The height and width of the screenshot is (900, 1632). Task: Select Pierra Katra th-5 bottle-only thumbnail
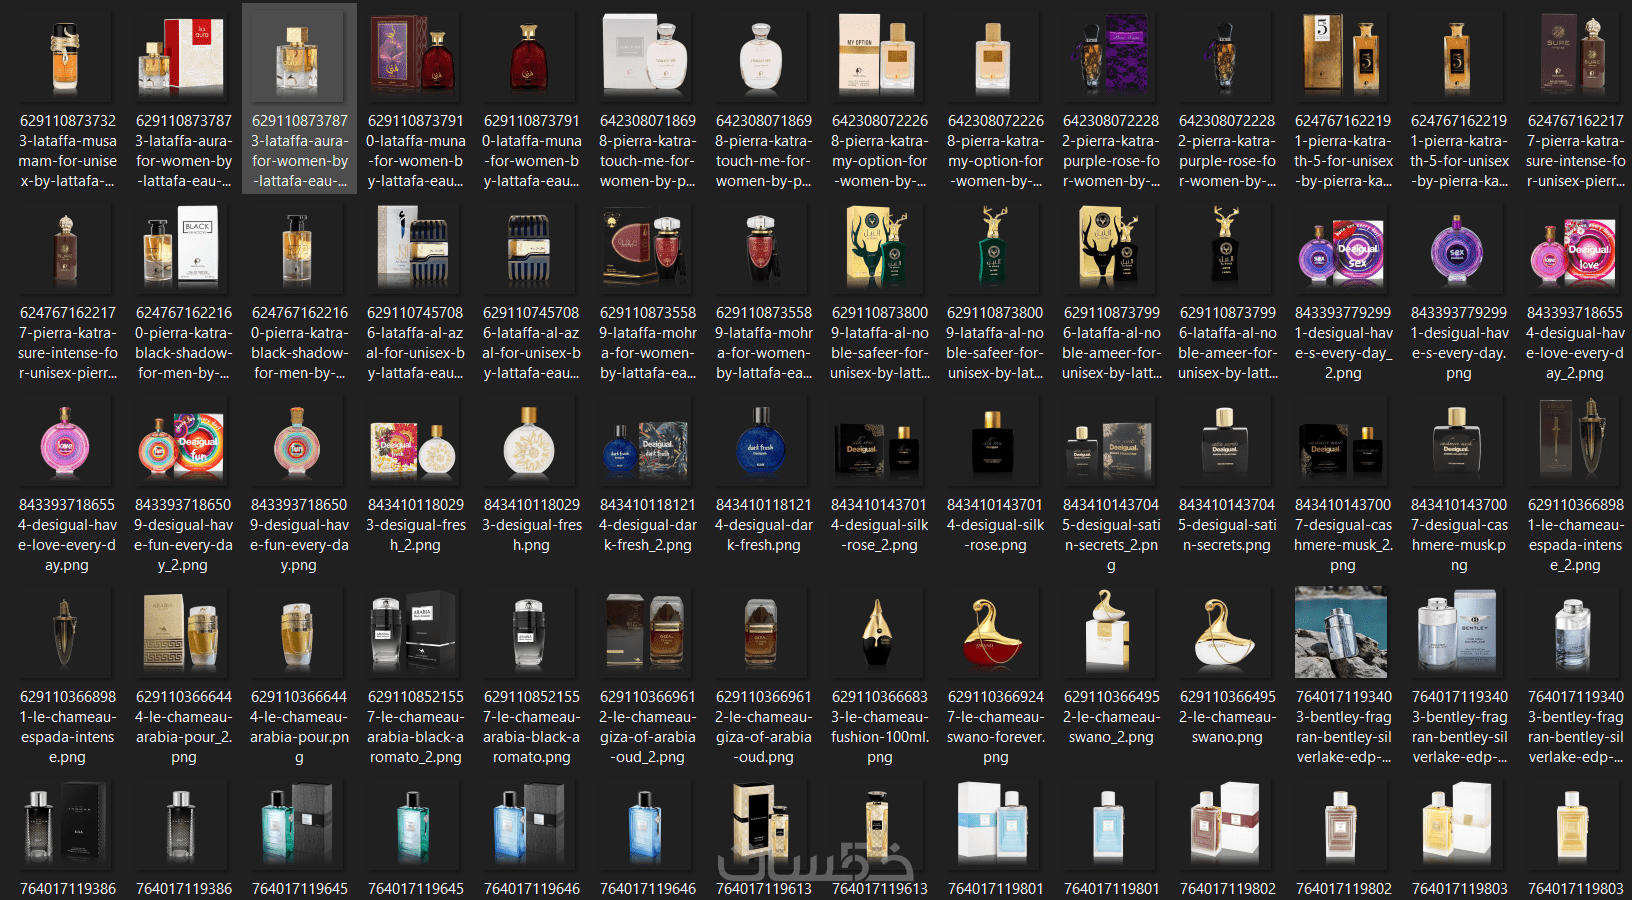click(1459, 56)
